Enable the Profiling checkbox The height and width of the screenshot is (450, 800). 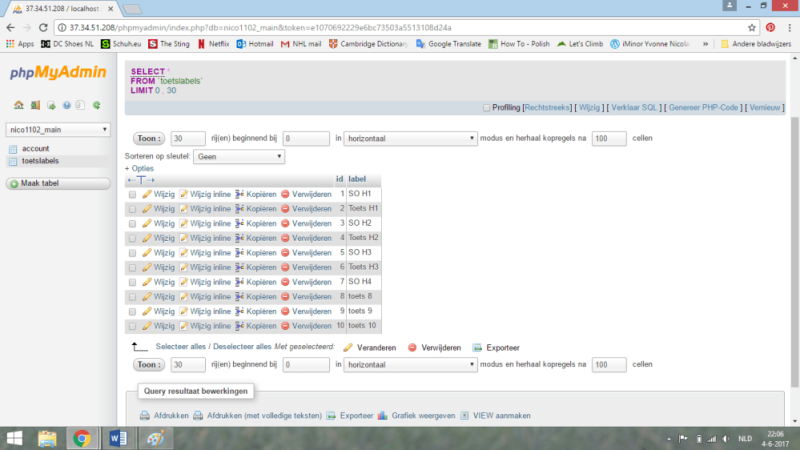click(x=486, y=108)
